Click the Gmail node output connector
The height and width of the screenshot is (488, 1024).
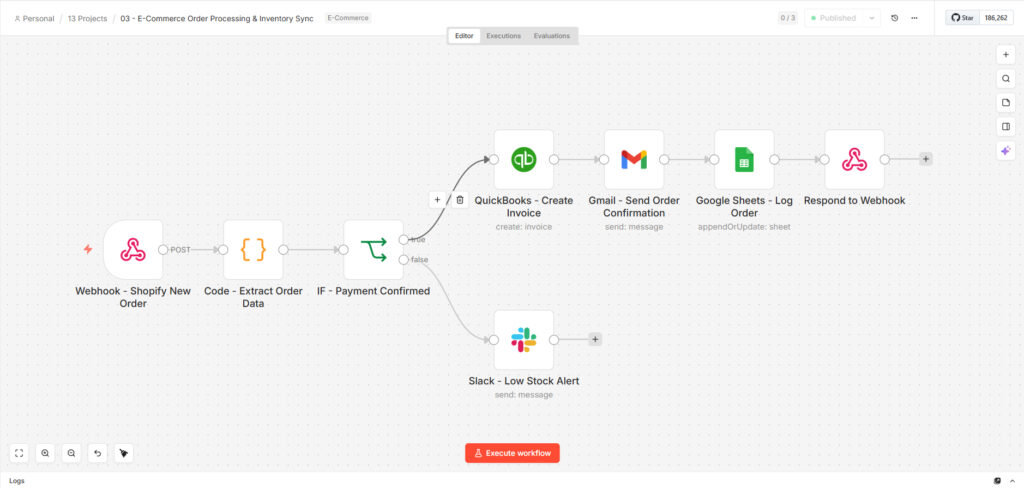click(x=664, y=159)
